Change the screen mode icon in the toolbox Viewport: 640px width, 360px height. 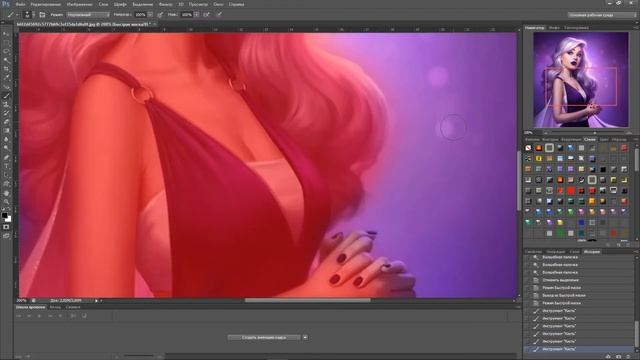(x=6, y=236)
